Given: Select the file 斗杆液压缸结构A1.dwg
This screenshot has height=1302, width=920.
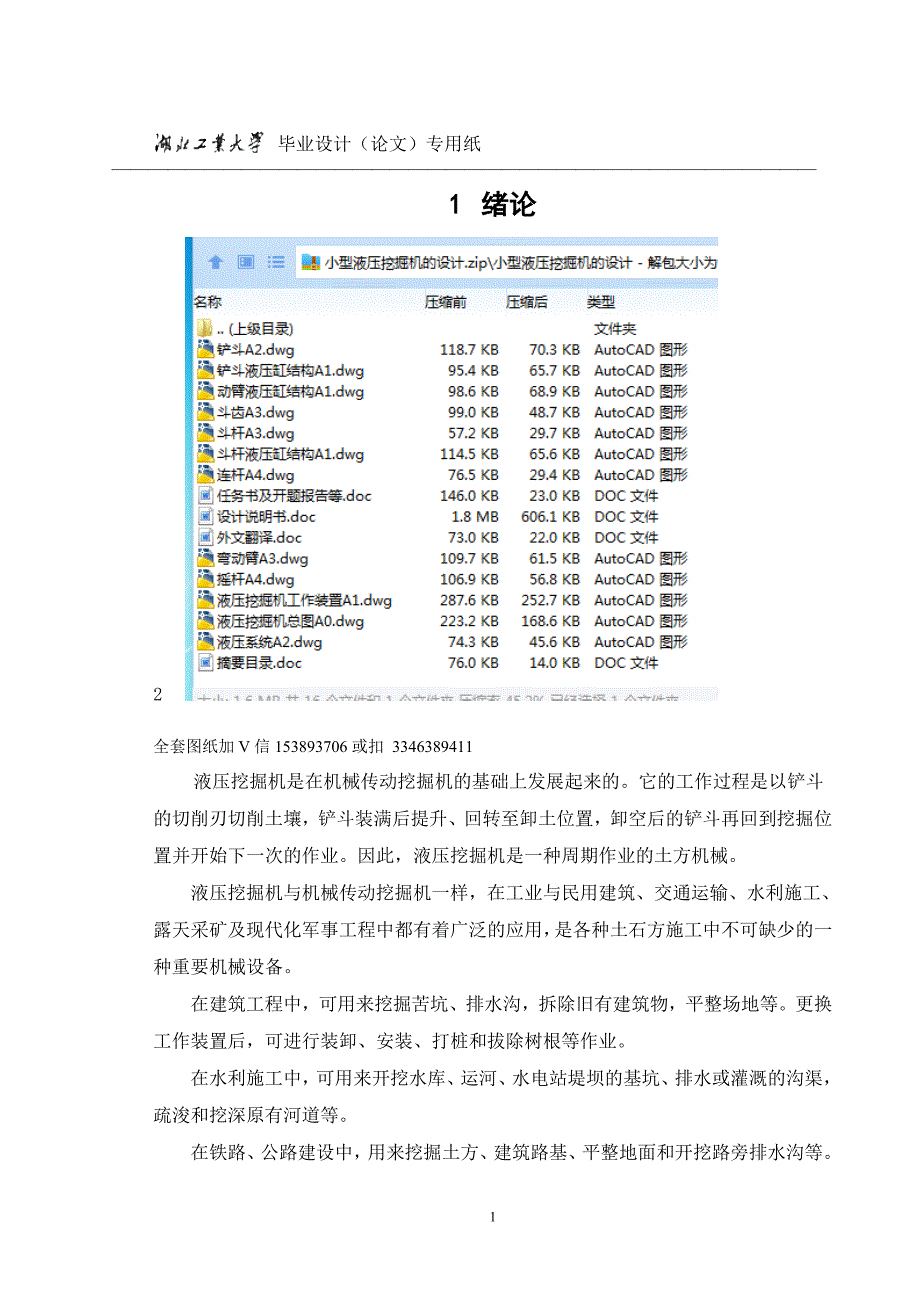Looking at the screenshot, I should [291, 454].
